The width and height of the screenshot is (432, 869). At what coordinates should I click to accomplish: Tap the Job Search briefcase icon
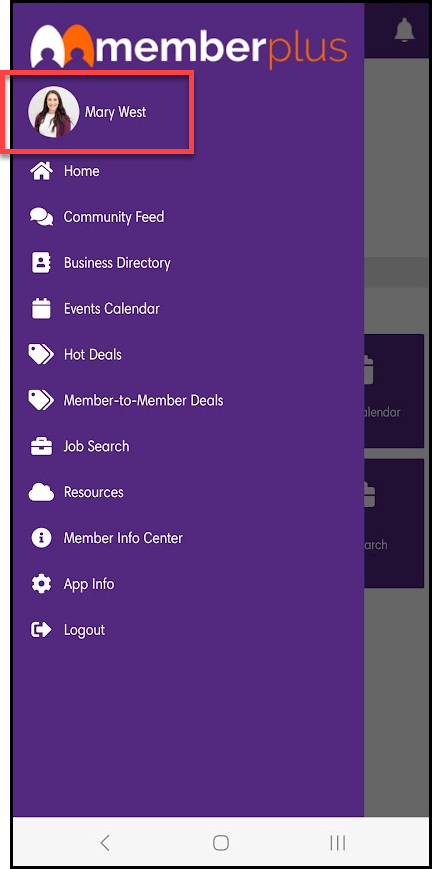coord(42,447)
